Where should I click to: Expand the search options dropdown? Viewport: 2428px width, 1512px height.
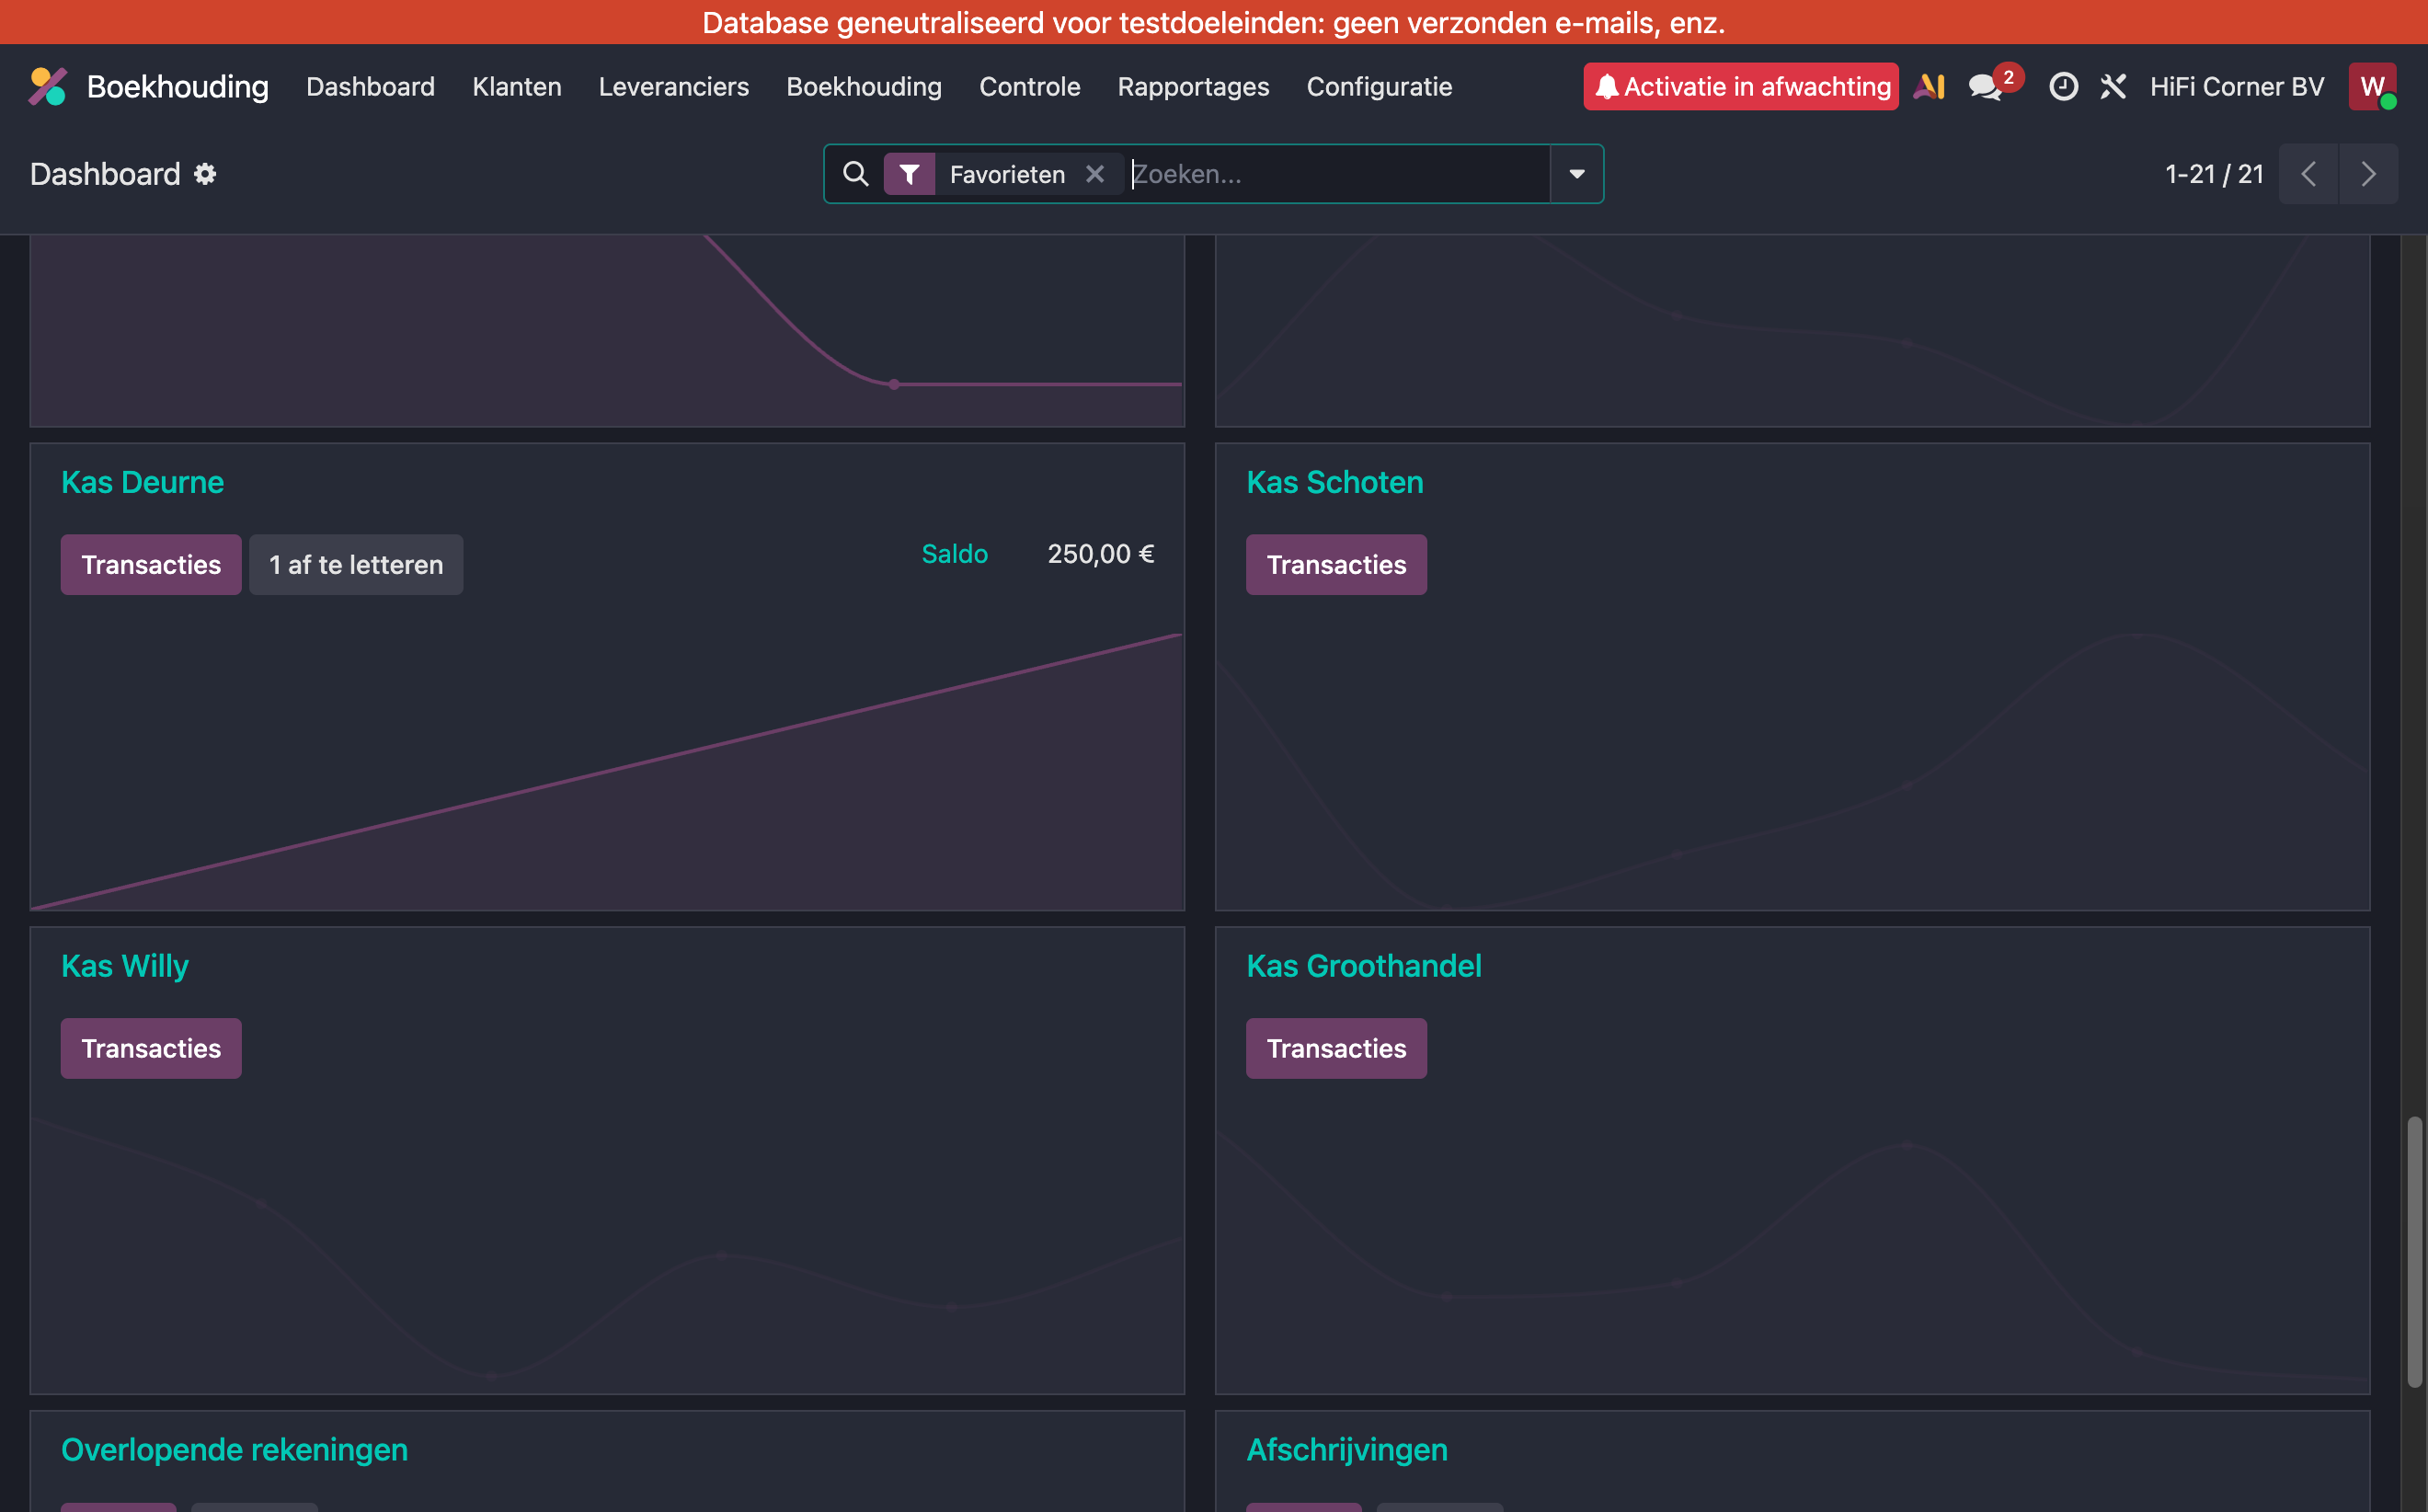point(1577,174)
